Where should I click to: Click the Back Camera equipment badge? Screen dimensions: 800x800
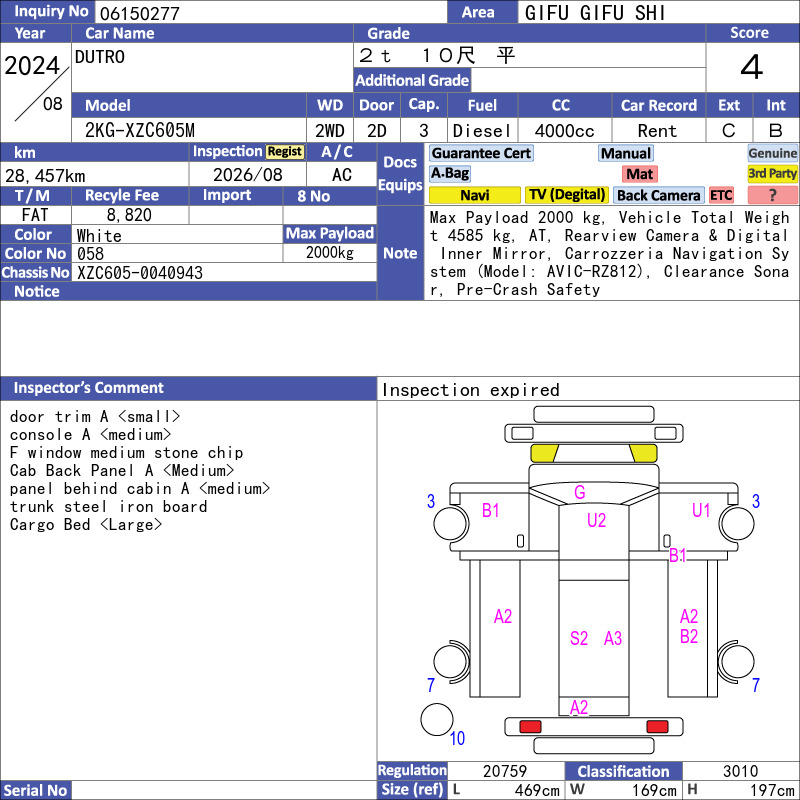point(658,195)
